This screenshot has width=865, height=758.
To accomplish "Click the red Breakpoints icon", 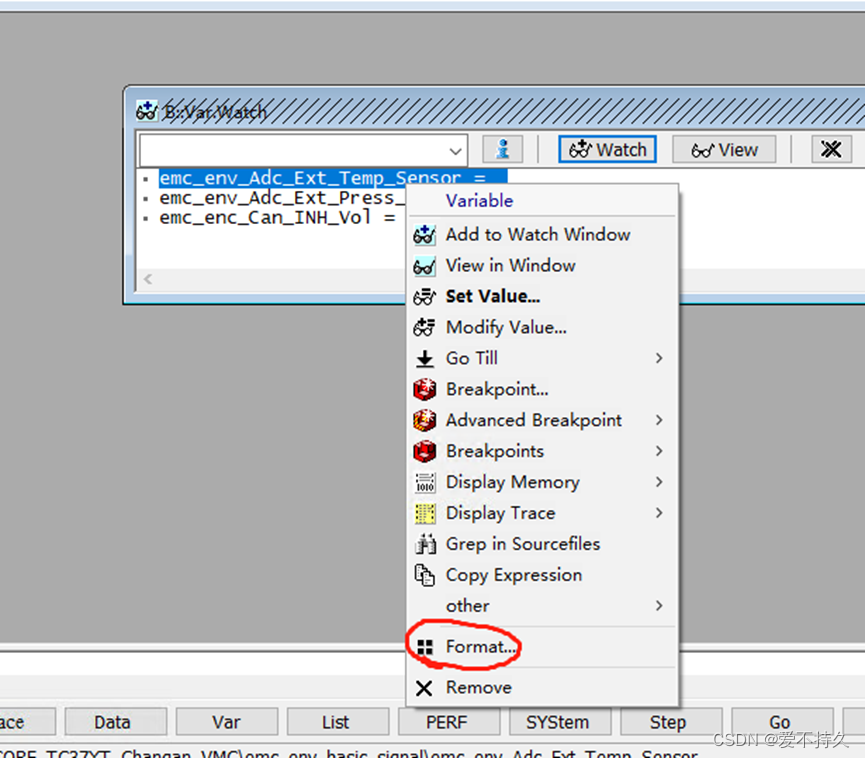I will point(424,451).
